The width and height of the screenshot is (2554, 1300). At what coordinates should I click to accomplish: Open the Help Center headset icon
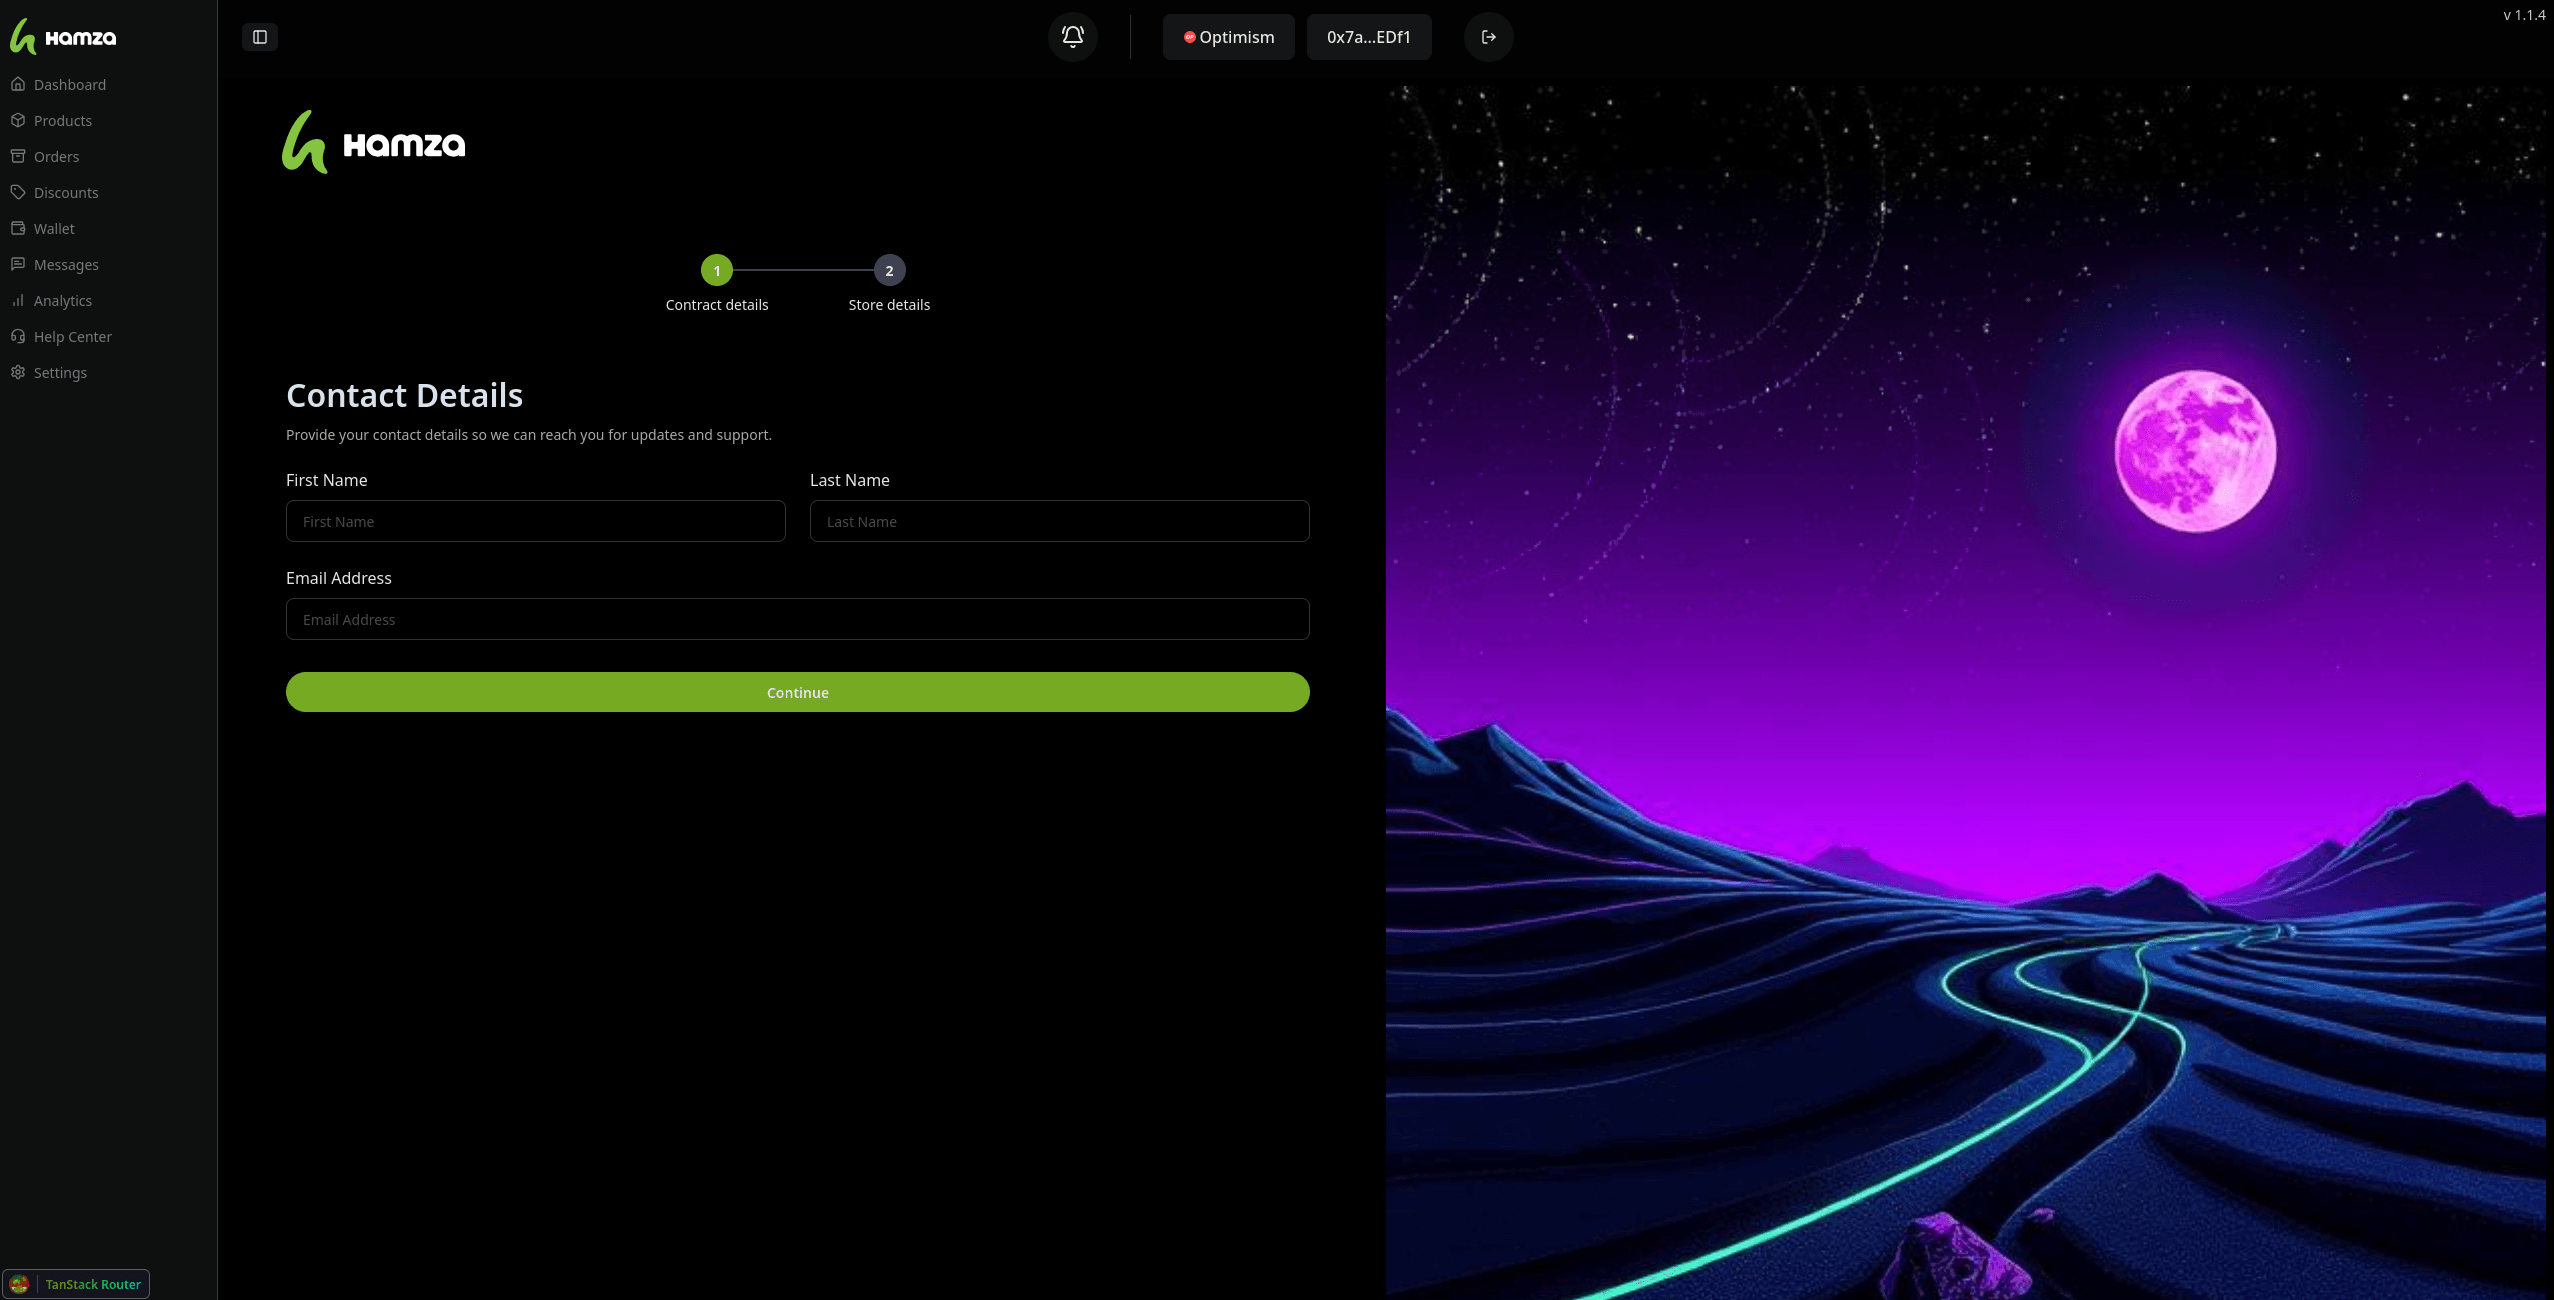[18, 336]
